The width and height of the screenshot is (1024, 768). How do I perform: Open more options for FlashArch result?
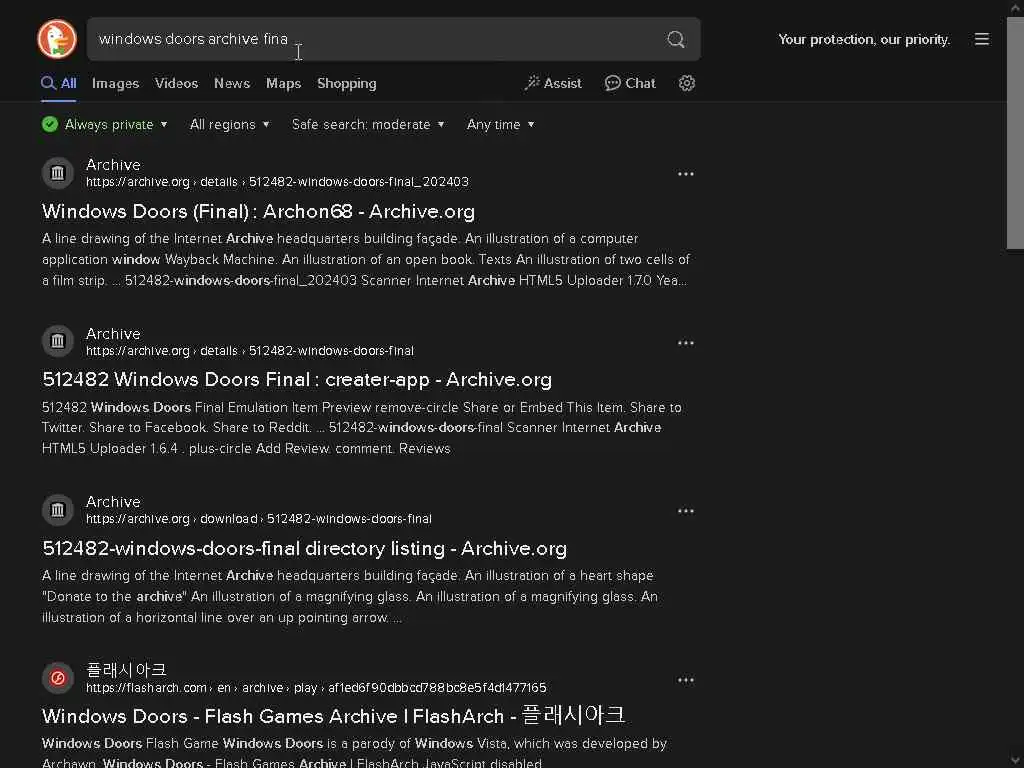click(x=686, y=680)
